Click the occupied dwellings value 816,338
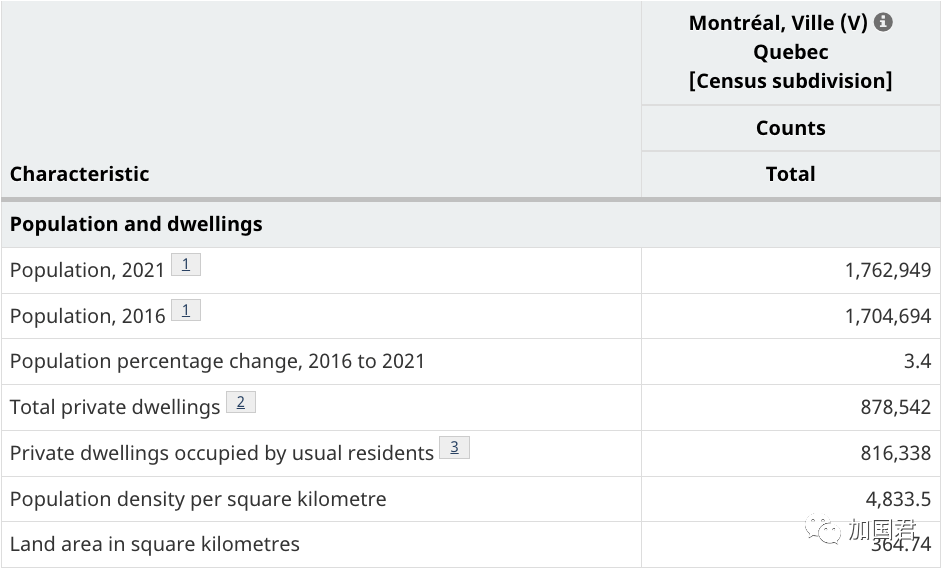Screen dimensions: 947x571 click(895, 453)
